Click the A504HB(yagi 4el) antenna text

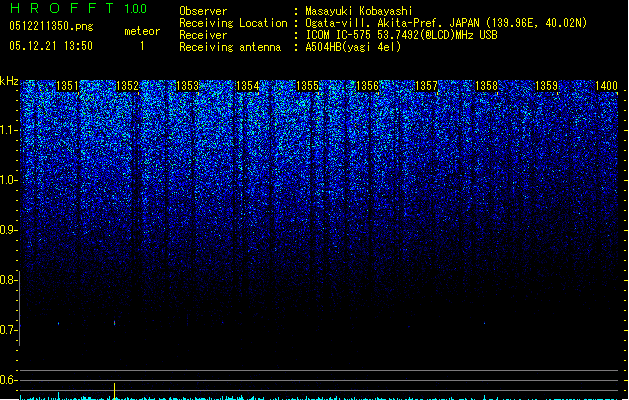353,47
